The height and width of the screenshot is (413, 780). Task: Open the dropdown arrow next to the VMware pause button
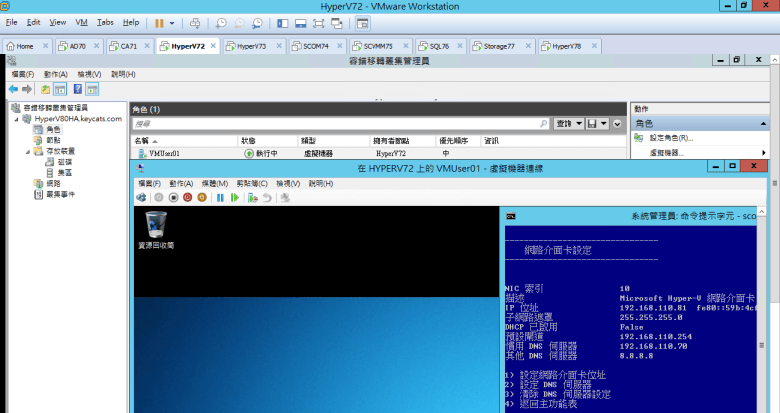[x=172, y=22]
